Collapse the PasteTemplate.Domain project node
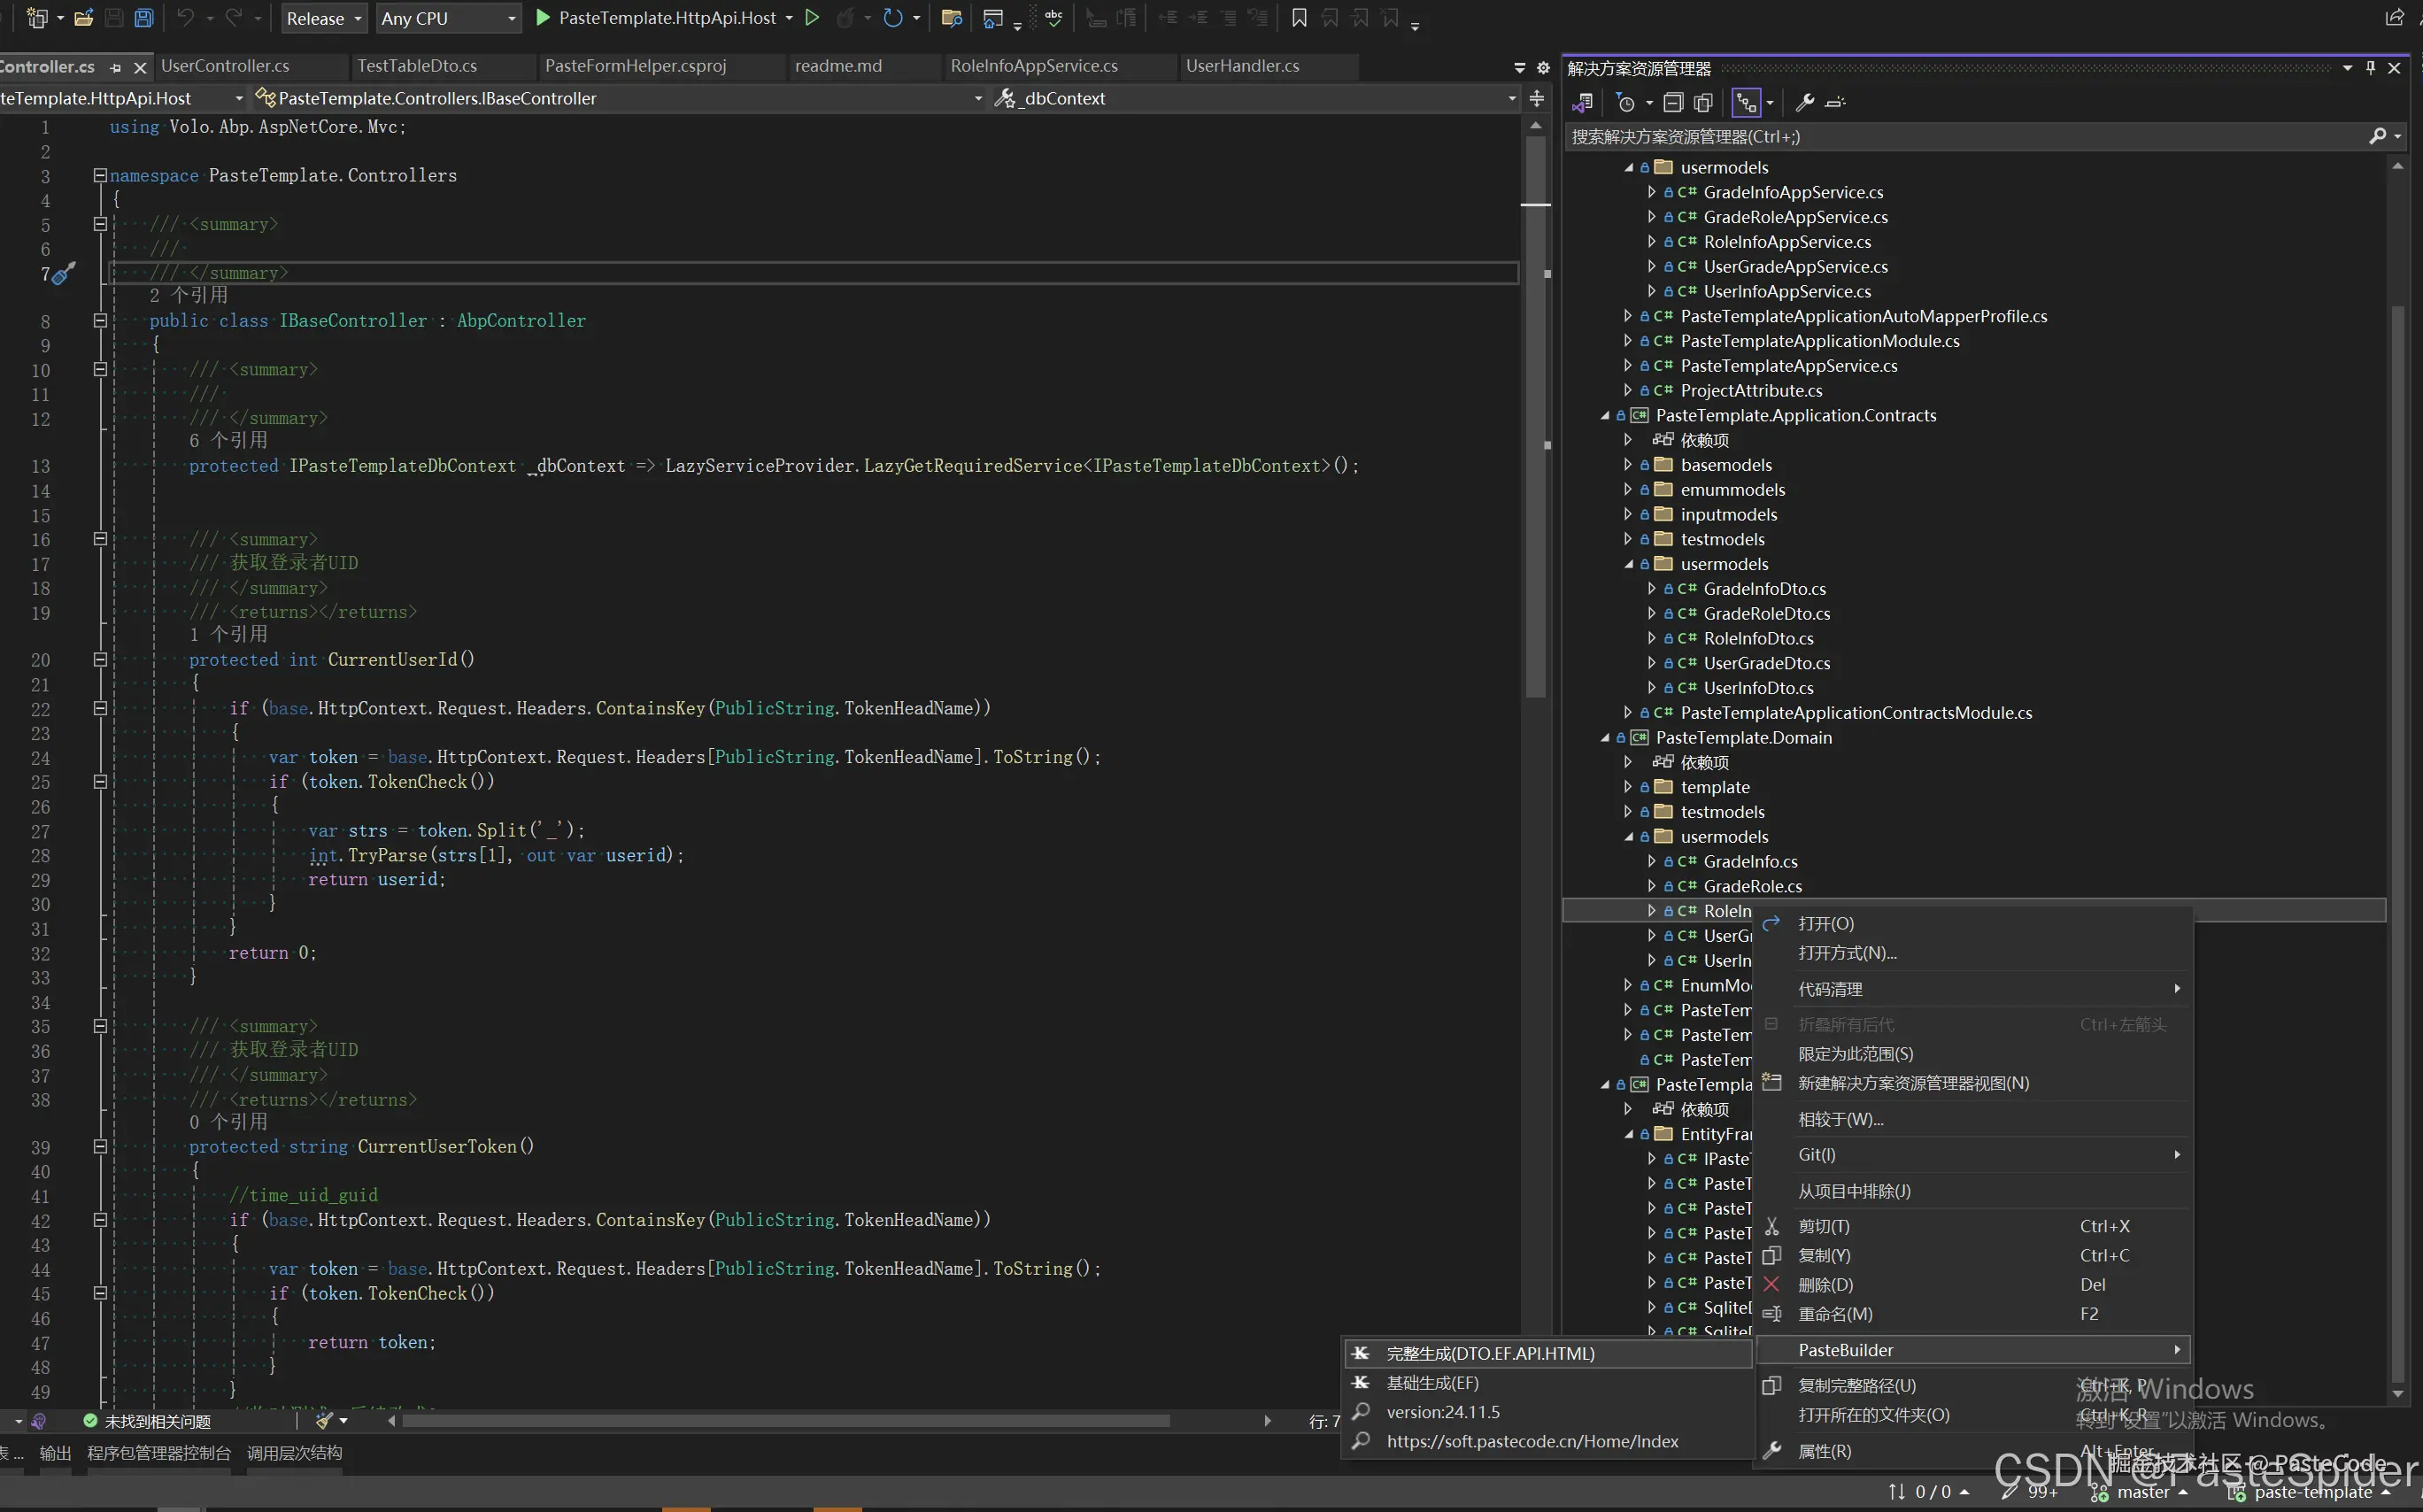Image resolution: width=2423 pixels, height=1512 pixels. pyautogui.click(x=1605, y=738)
